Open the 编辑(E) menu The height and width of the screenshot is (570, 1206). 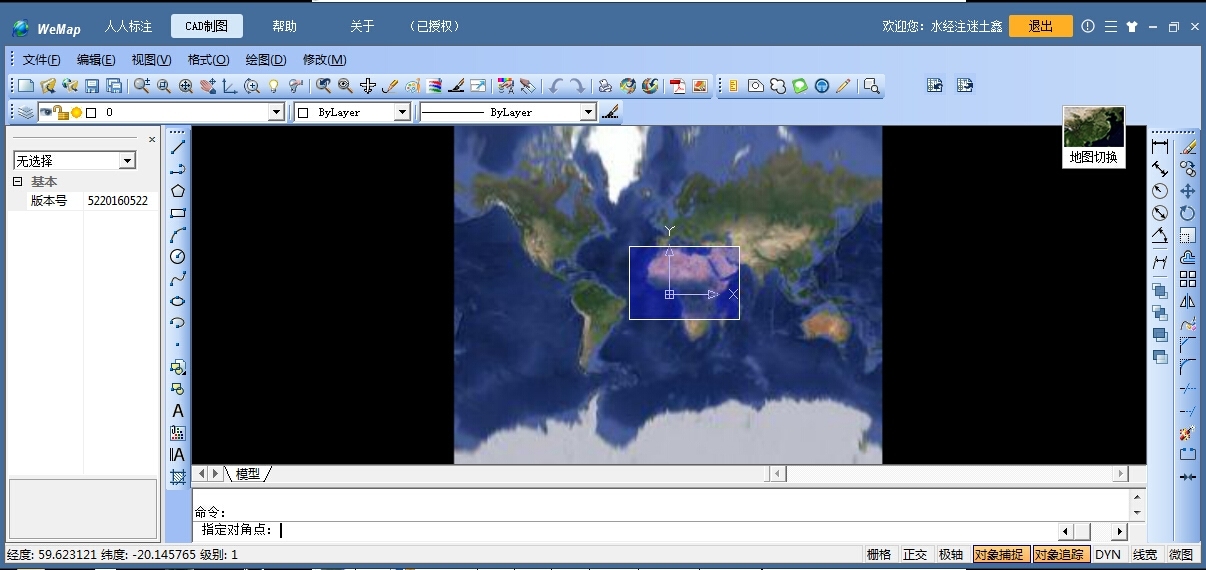96,60
